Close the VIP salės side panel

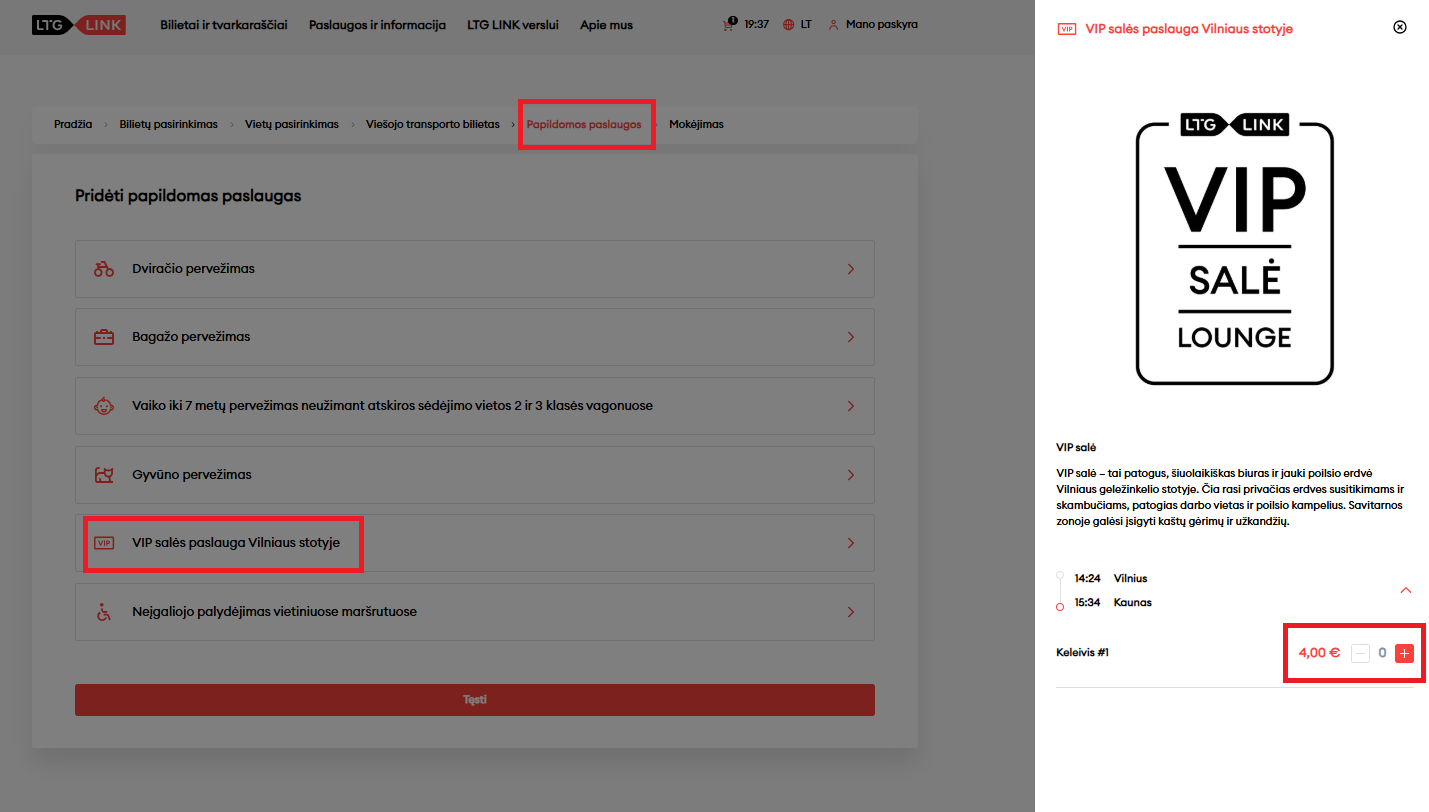1400,27
